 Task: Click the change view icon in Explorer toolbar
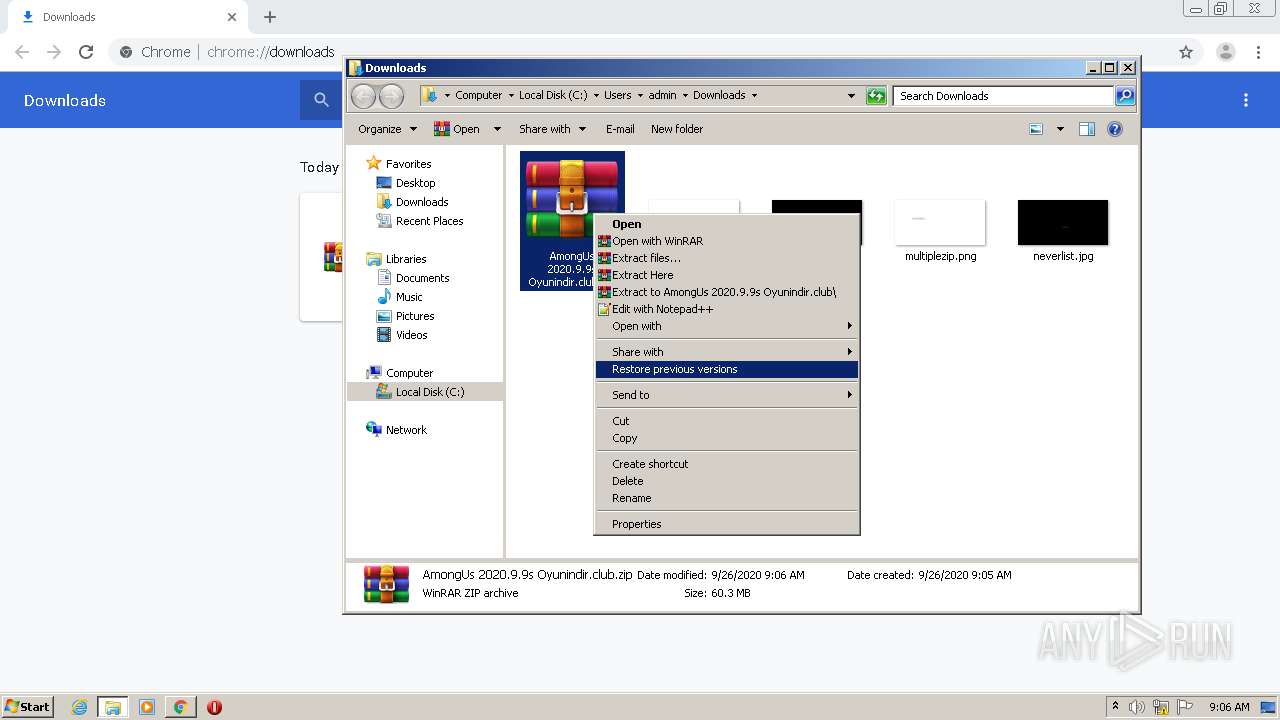[x=1036, y=129]
